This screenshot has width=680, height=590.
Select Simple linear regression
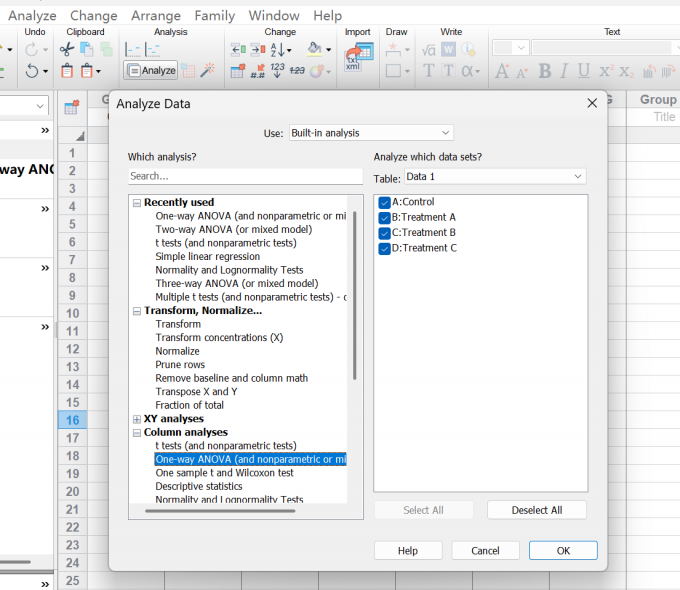(208, 256)
